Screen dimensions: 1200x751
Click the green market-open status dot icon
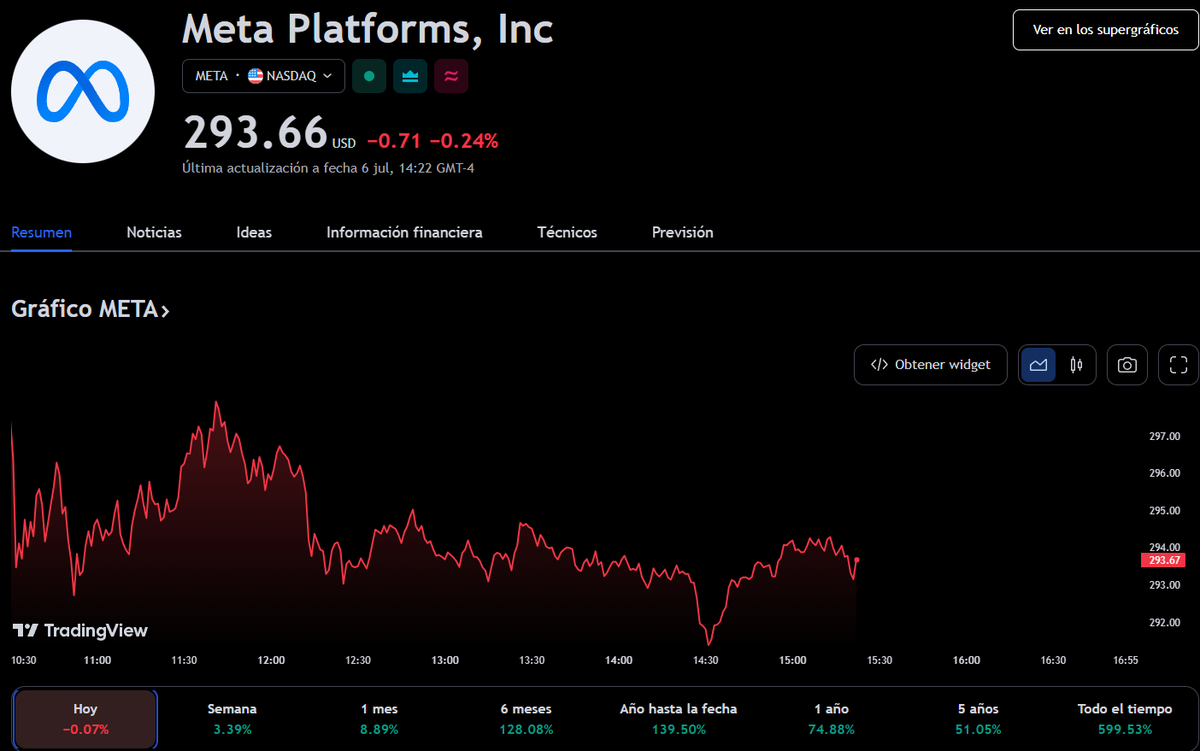[369, 76]
